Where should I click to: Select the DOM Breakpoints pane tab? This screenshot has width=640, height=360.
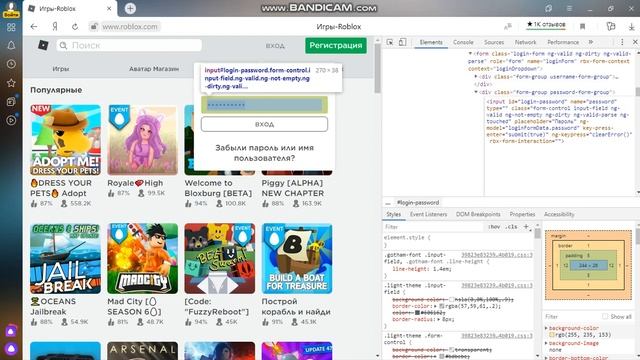[478, 214]
